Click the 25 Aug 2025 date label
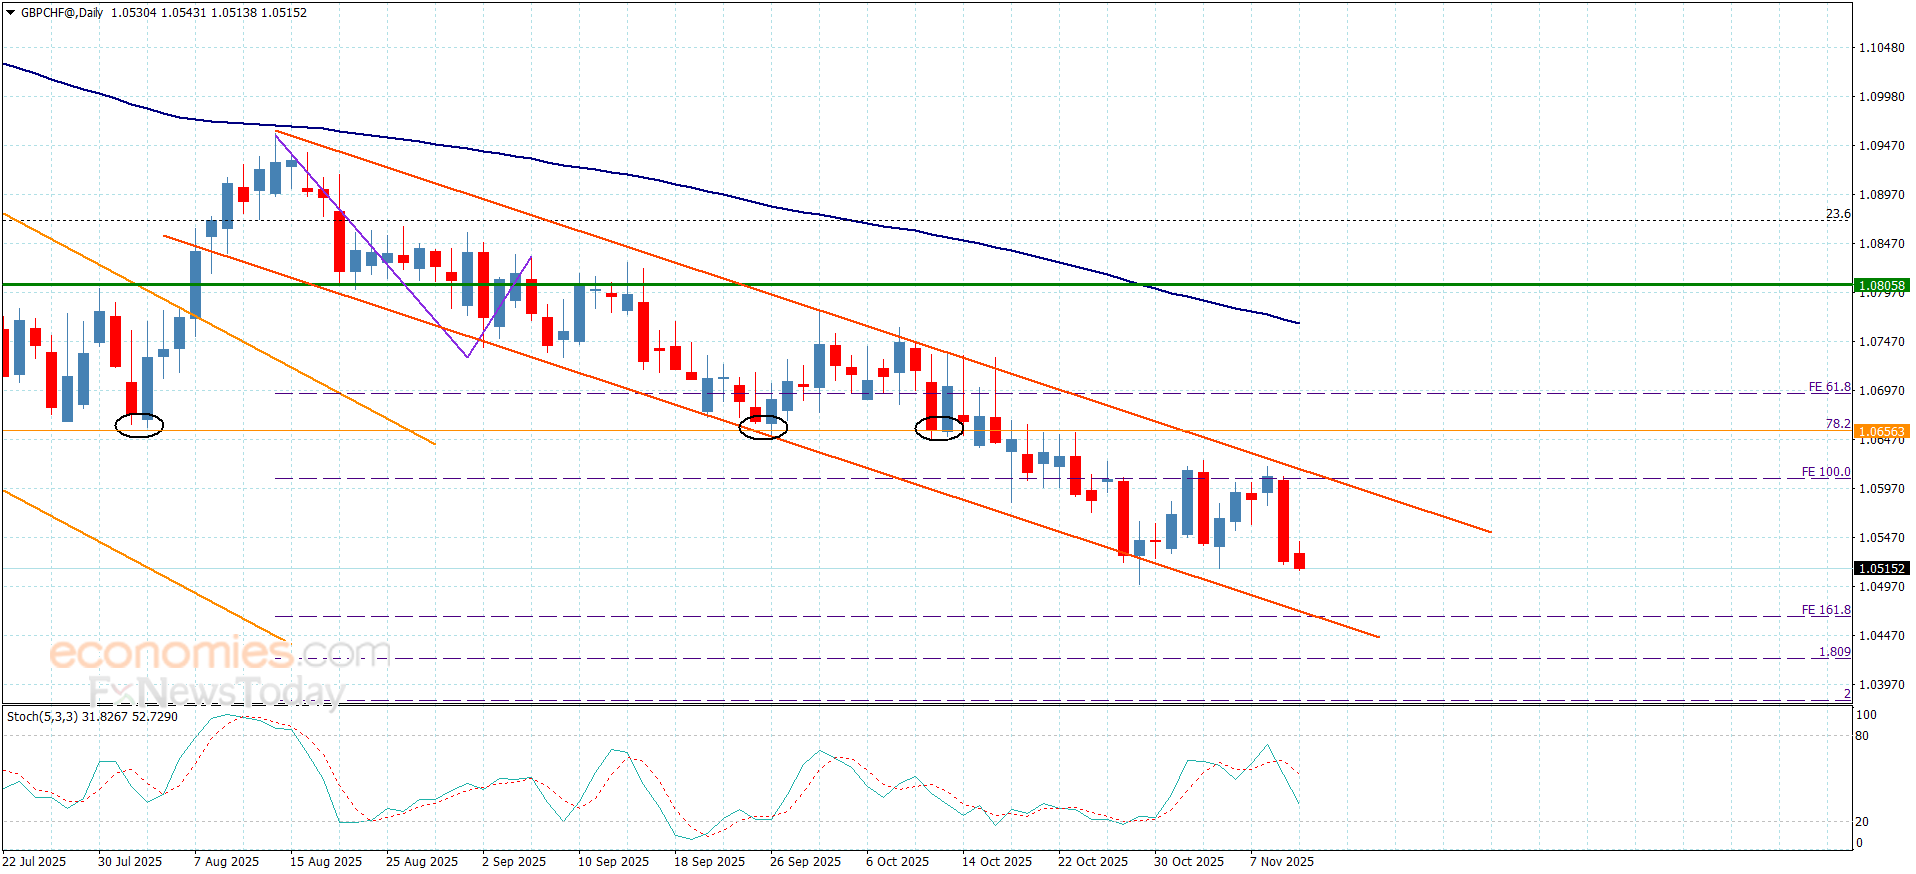The width and height of the screenshot is (1916, 874). point(422,862)
